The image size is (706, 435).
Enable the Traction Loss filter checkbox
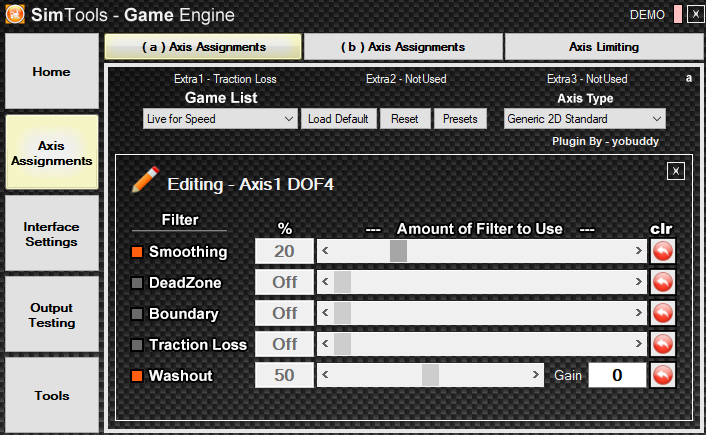[x=137, y=345]
